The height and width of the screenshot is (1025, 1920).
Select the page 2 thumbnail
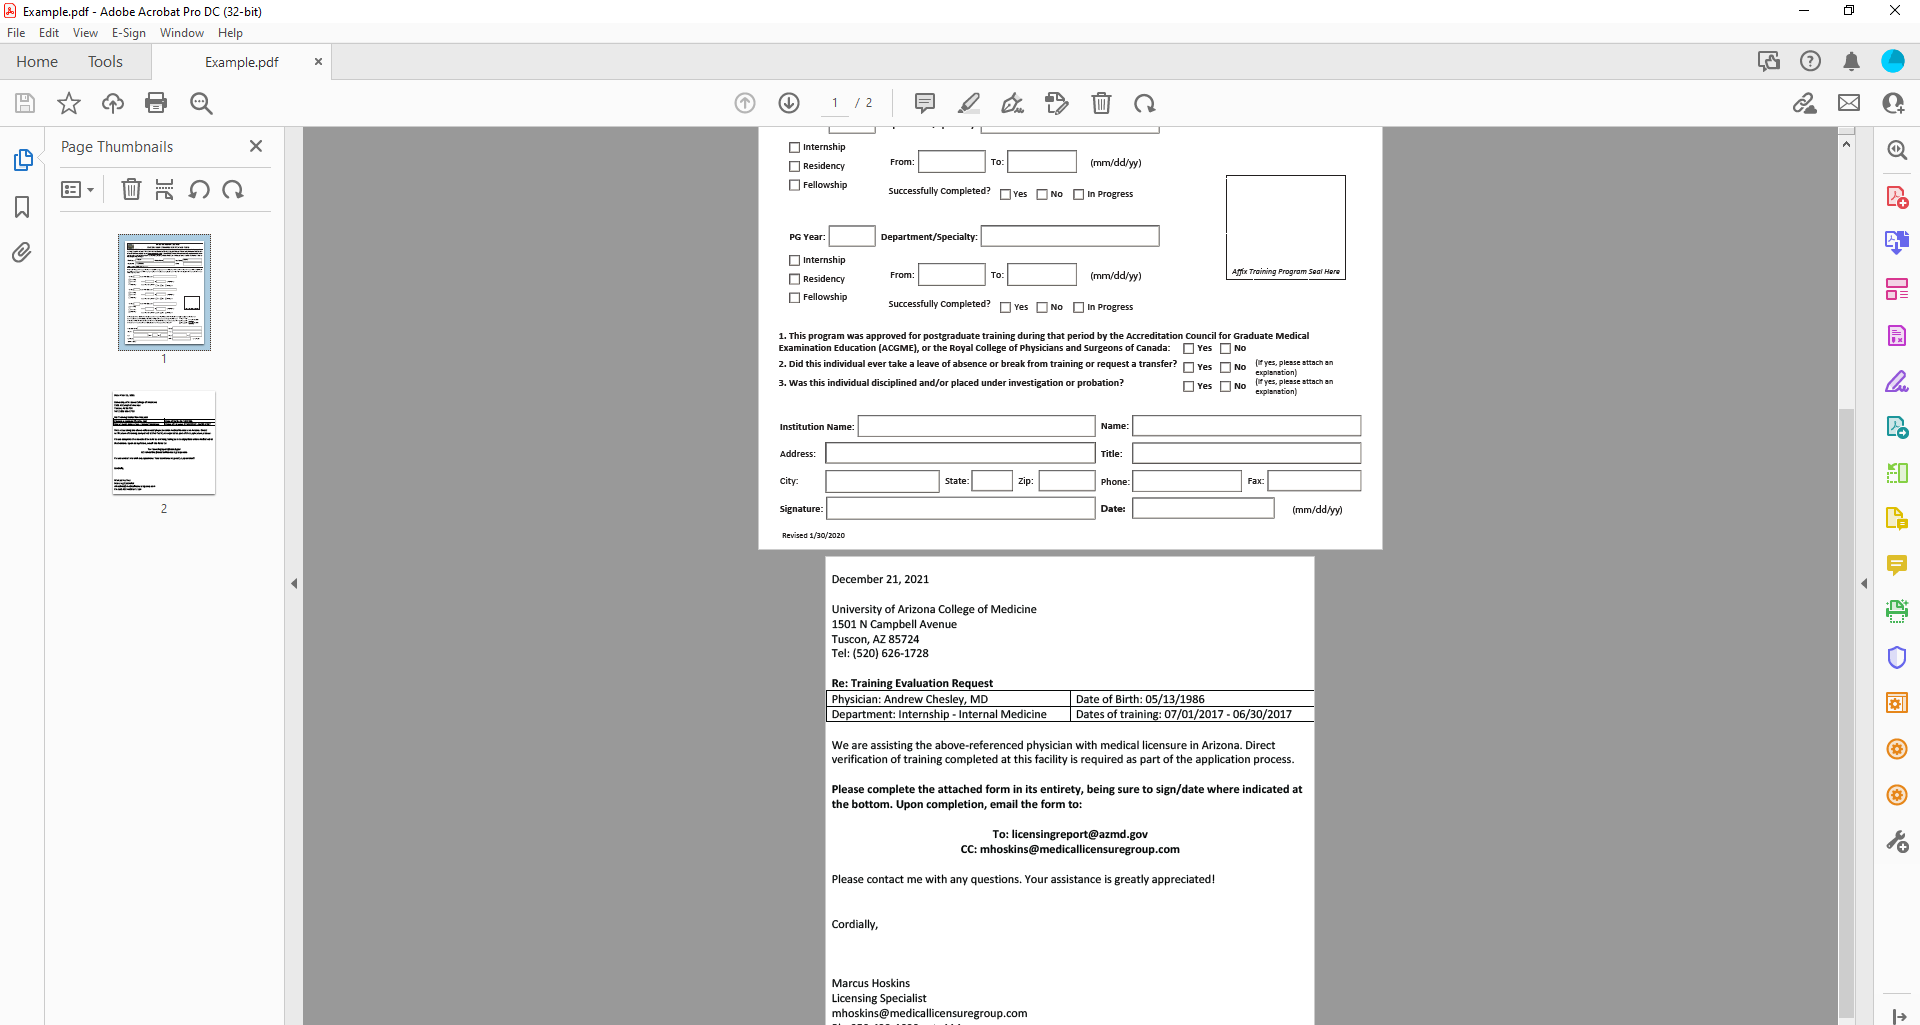tap(163, 443)
